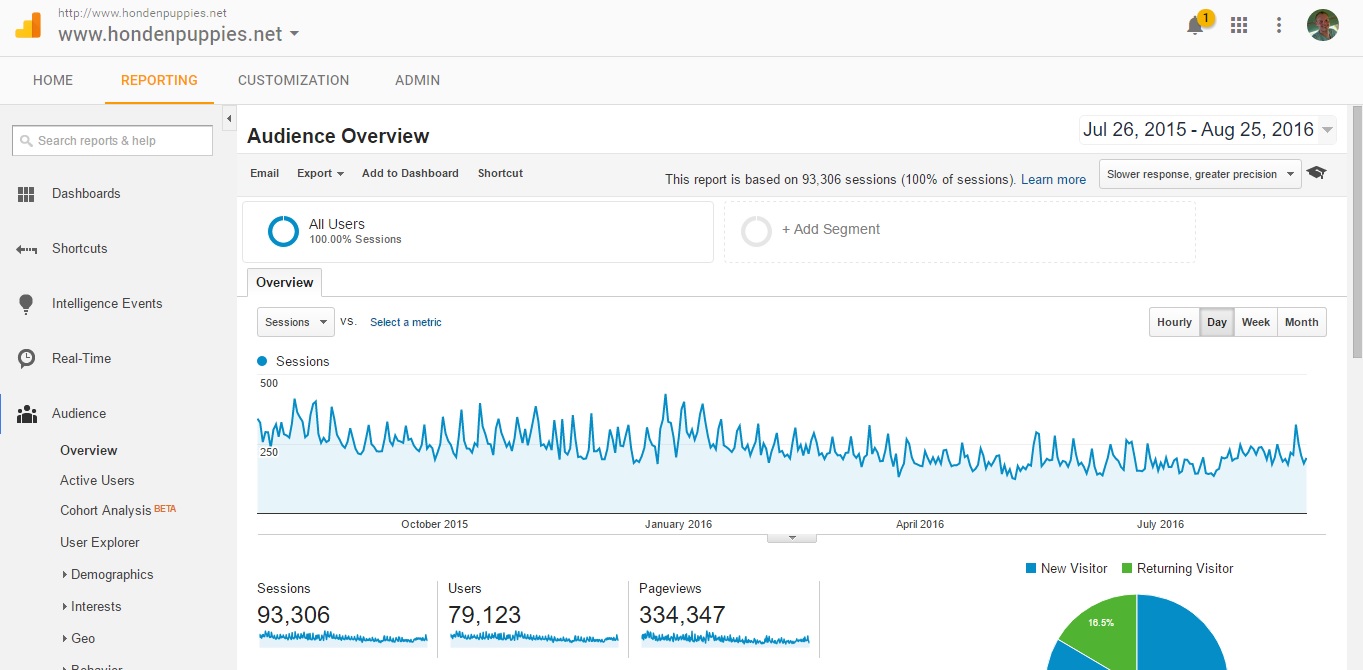Click the Dashboards grid icon
The image size is (1363, 670).
[27, 194]
